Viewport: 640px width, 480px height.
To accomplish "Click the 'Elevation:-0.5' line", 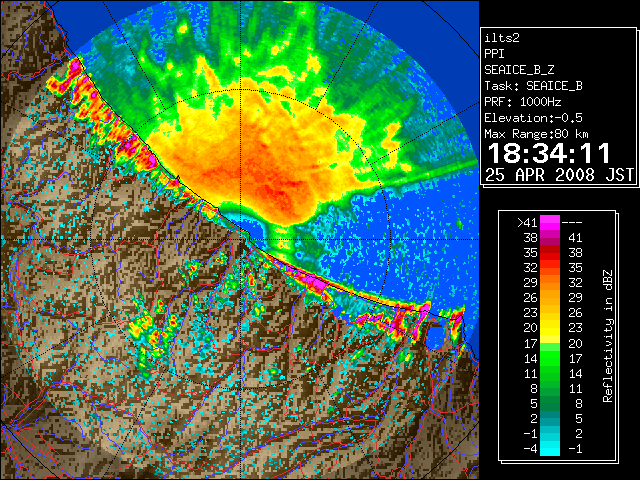I will click(x=533, y=118).
